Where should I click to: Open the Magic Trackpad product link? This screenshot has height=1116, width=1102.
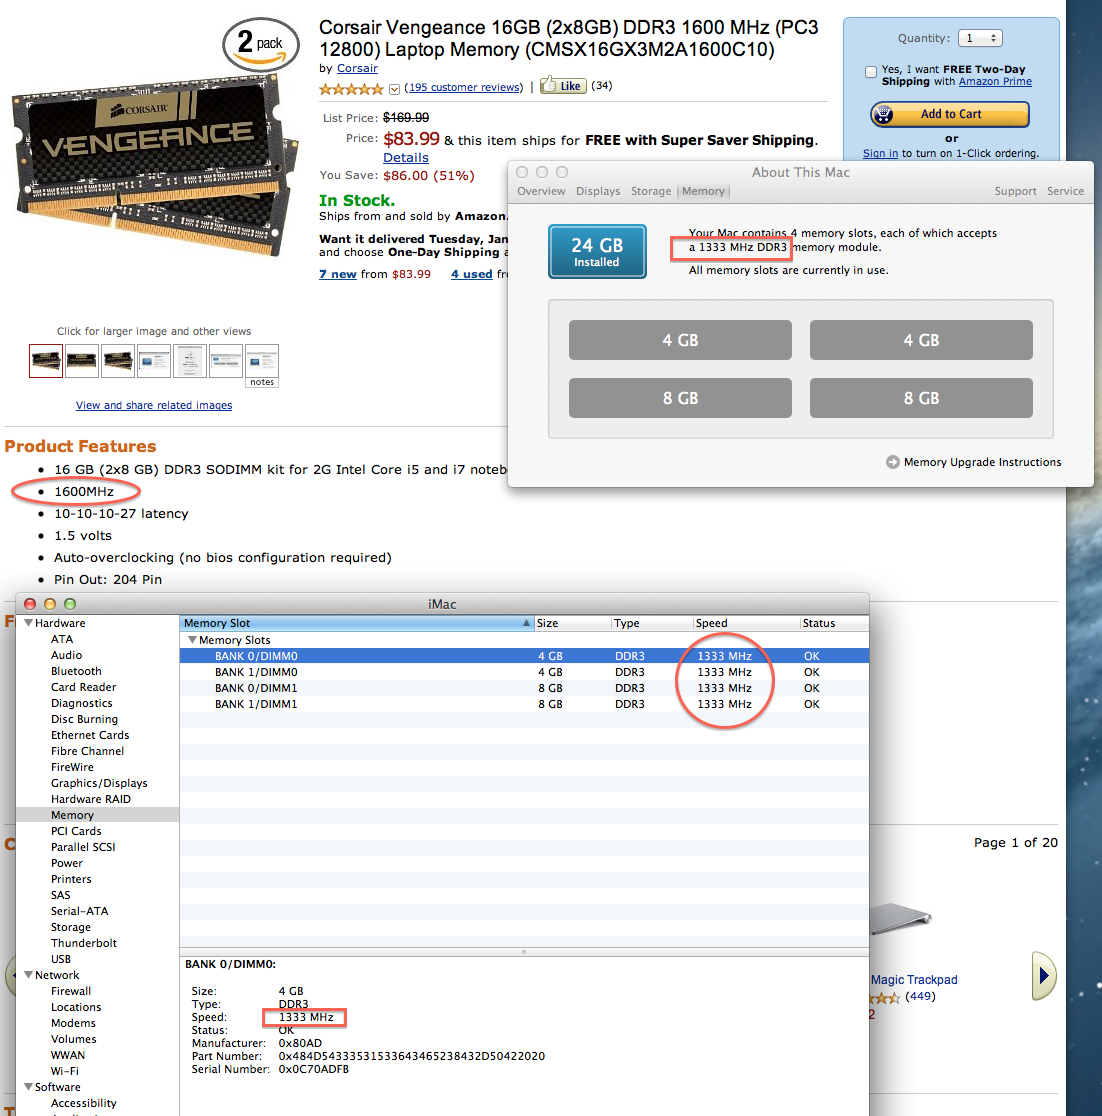pos(914,980)
